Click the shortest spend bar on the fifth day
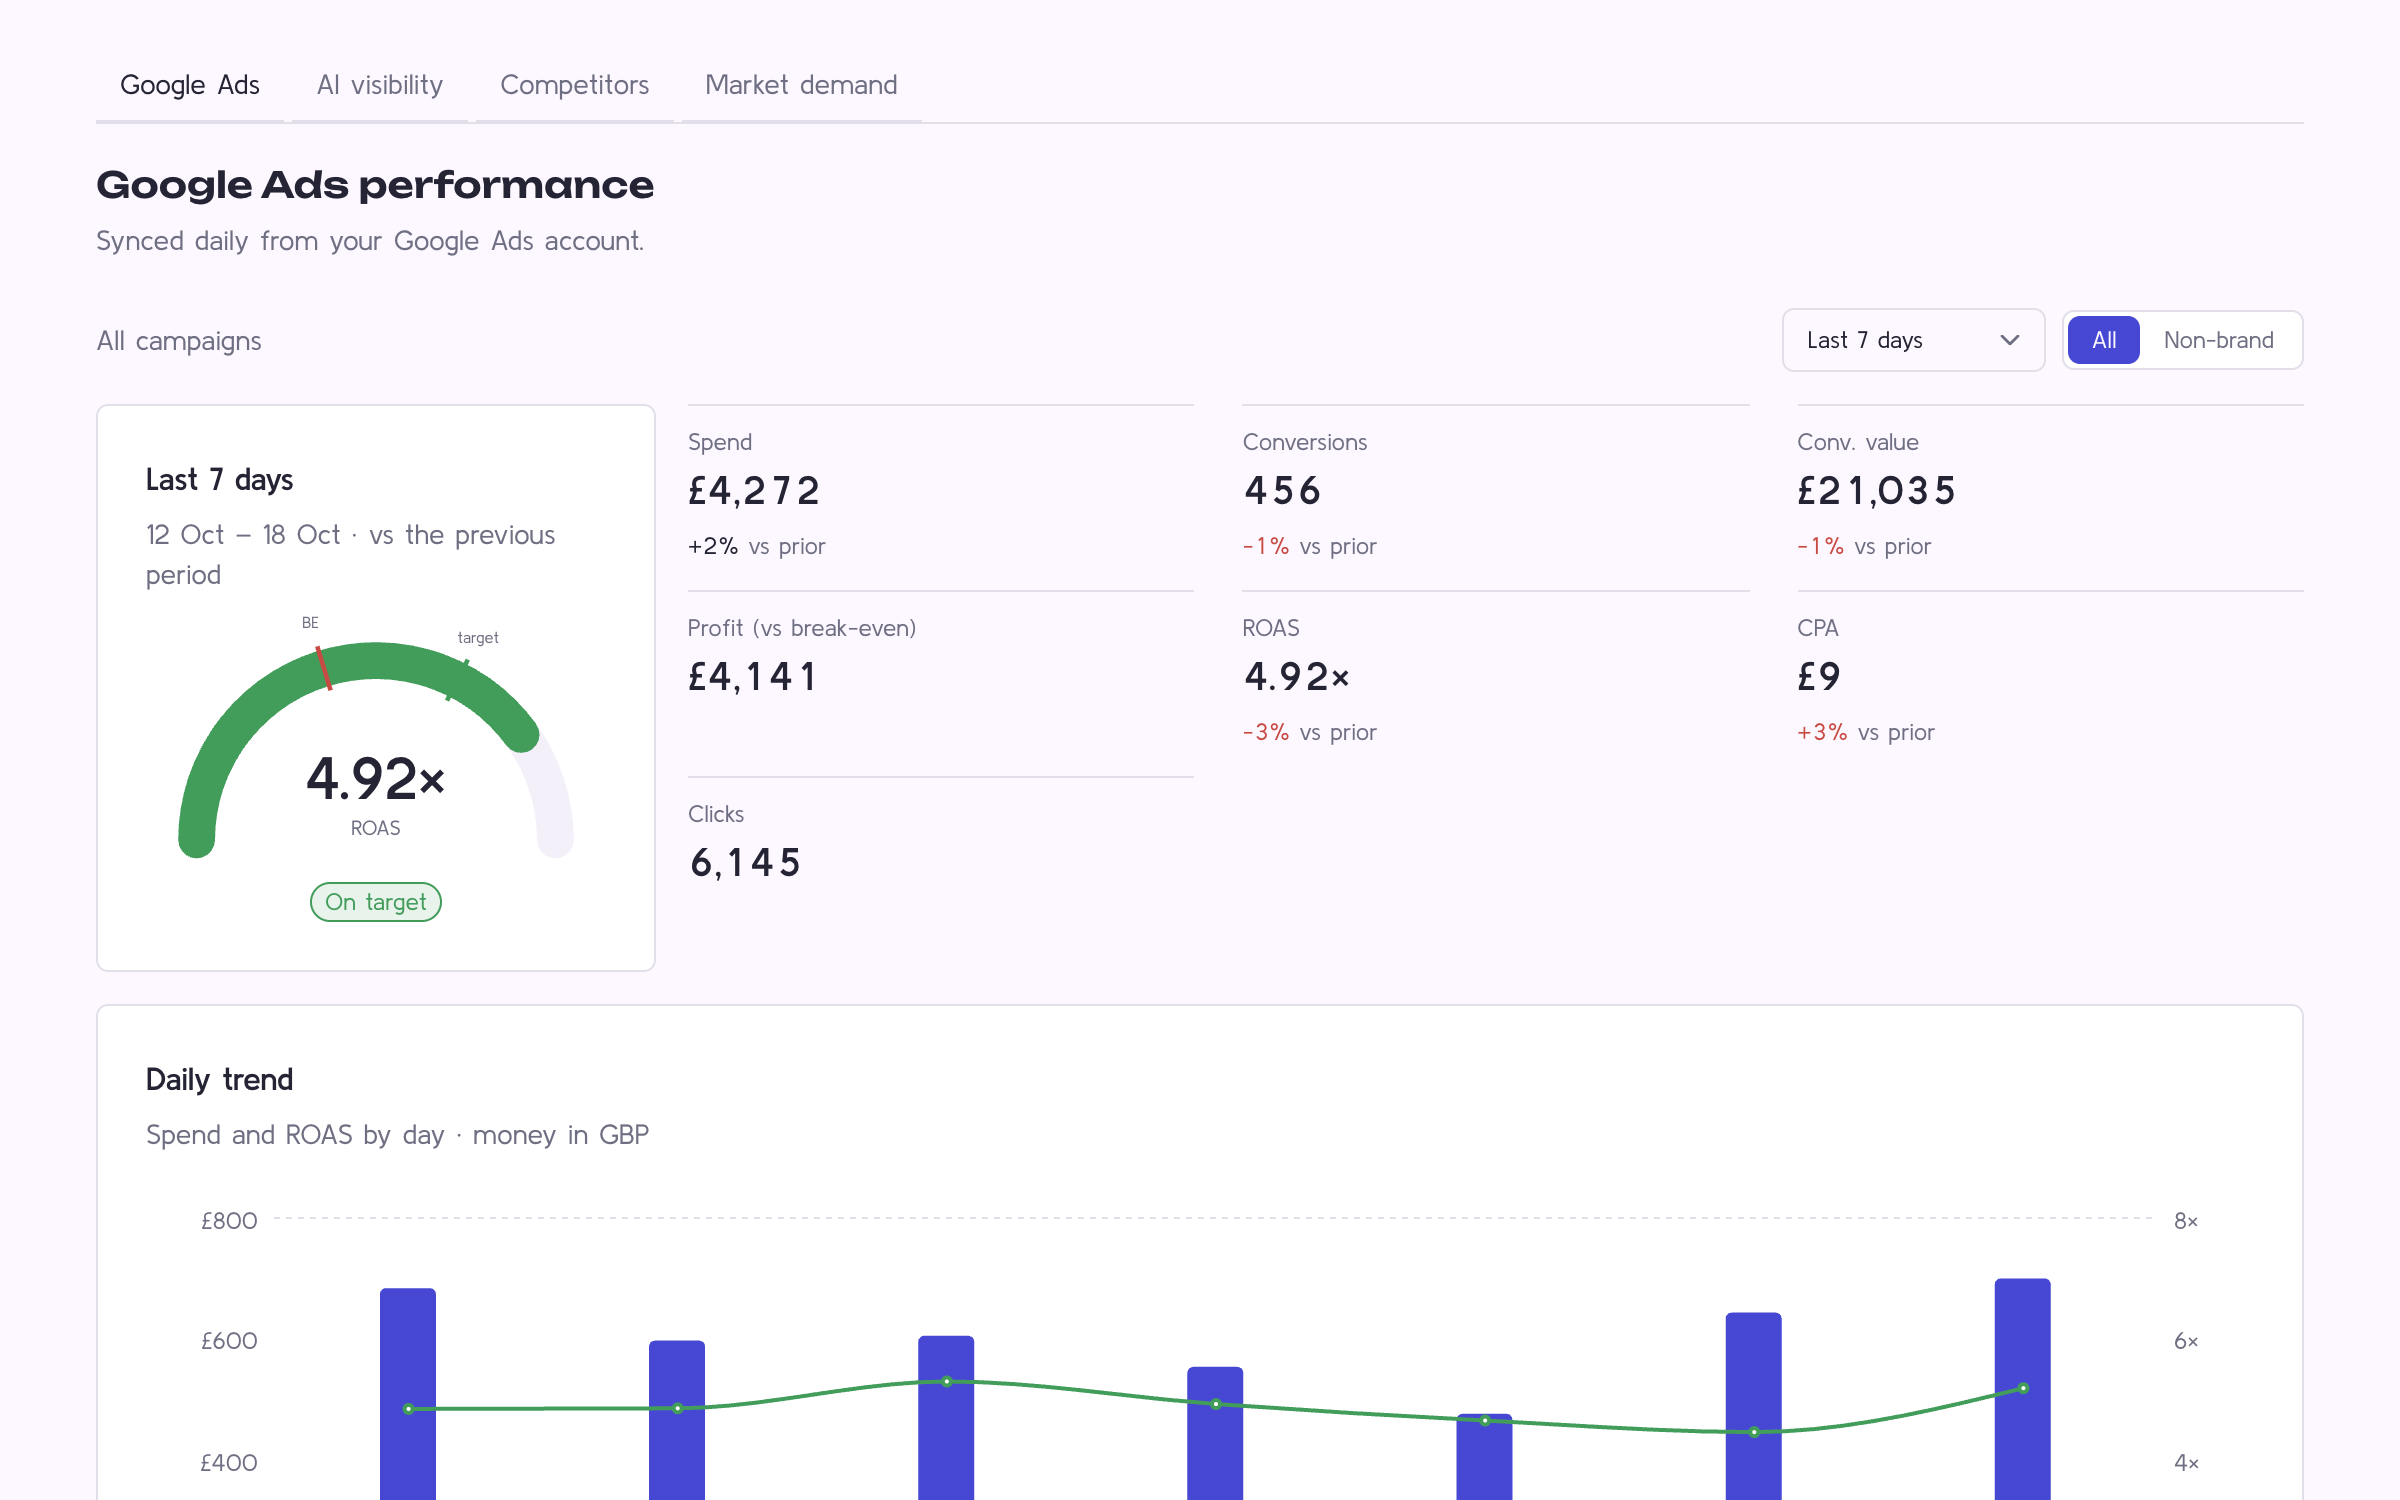 (1484, 1457)
